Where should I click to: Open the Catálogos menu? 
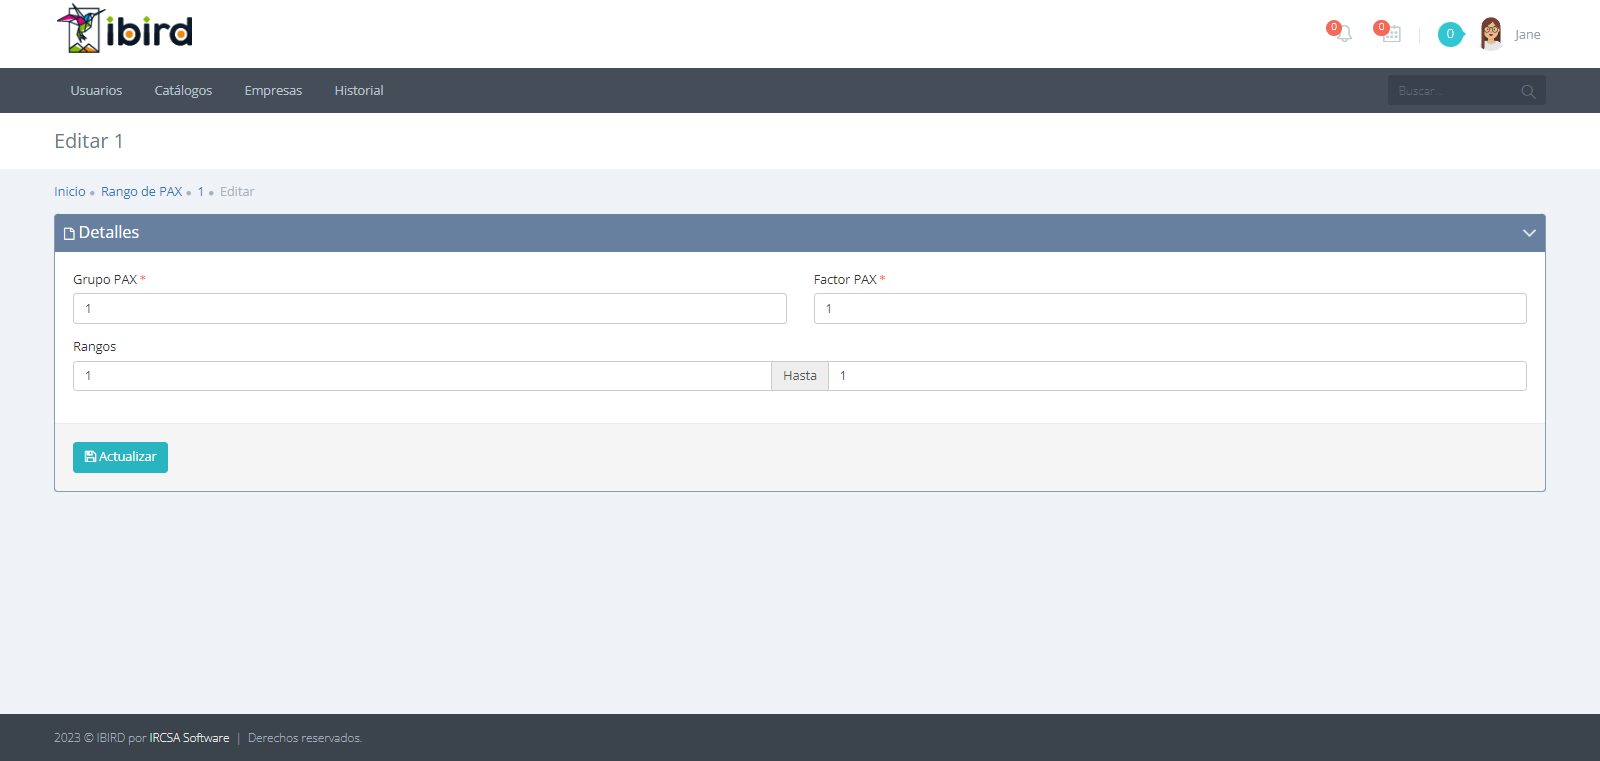183,90
